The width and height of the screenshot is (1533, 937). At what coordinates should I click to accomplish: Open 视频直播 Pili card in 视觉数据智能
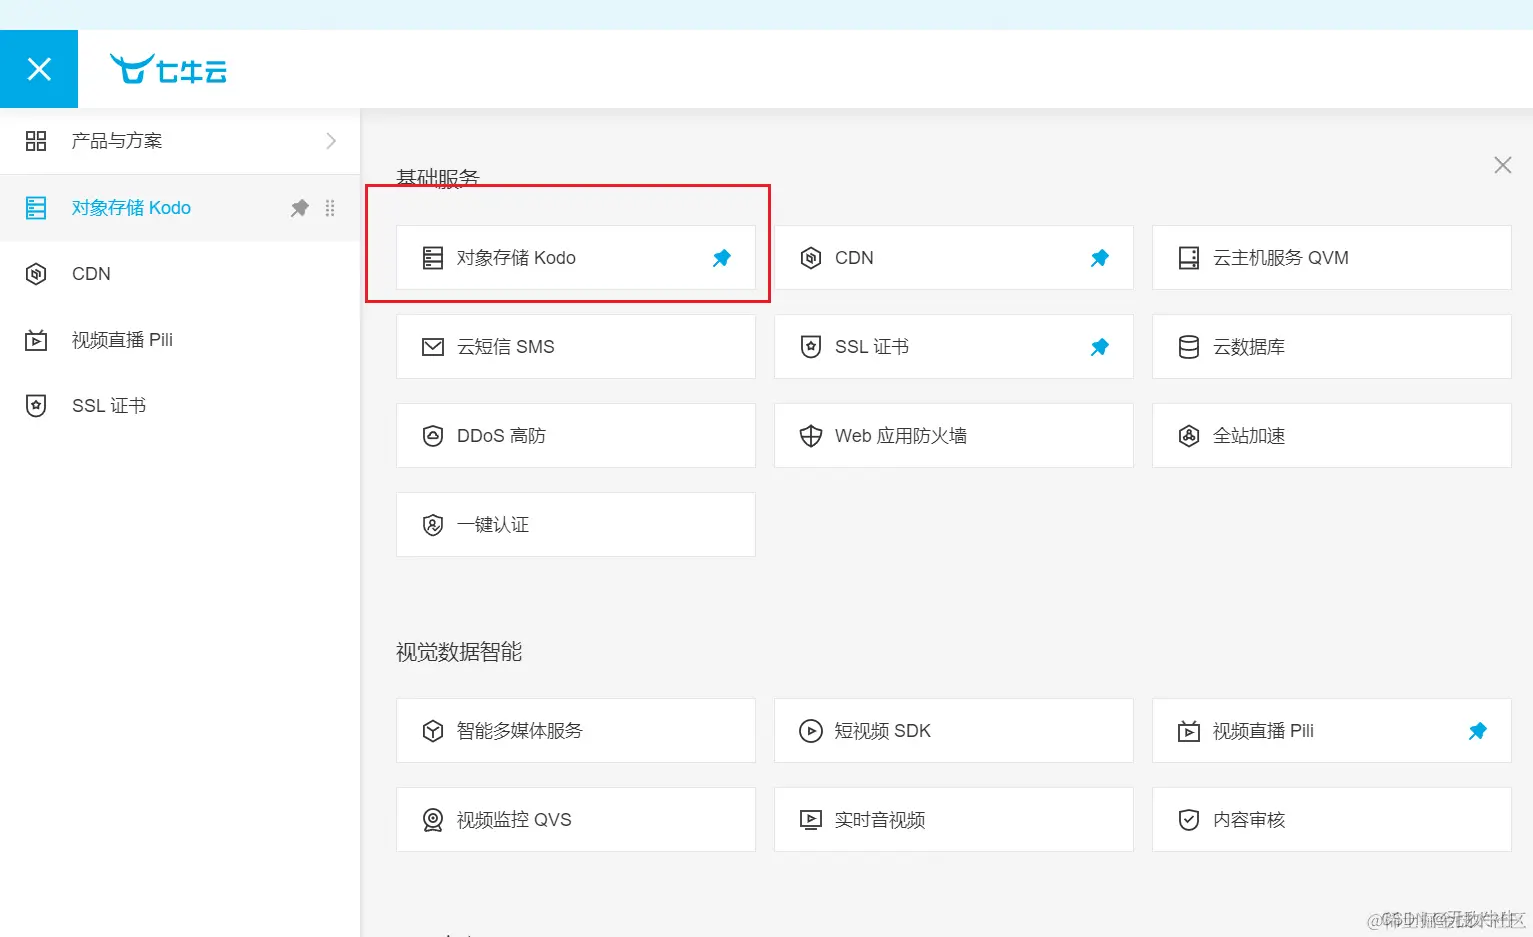coord(1332,731)
